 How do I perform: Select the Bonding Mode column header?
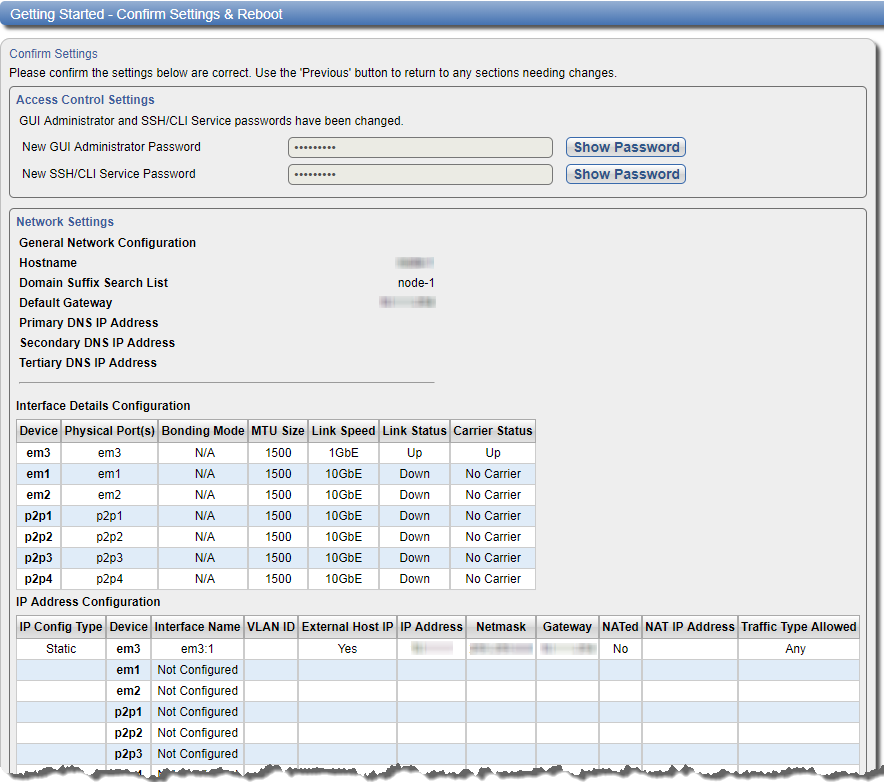click(203, 431)
